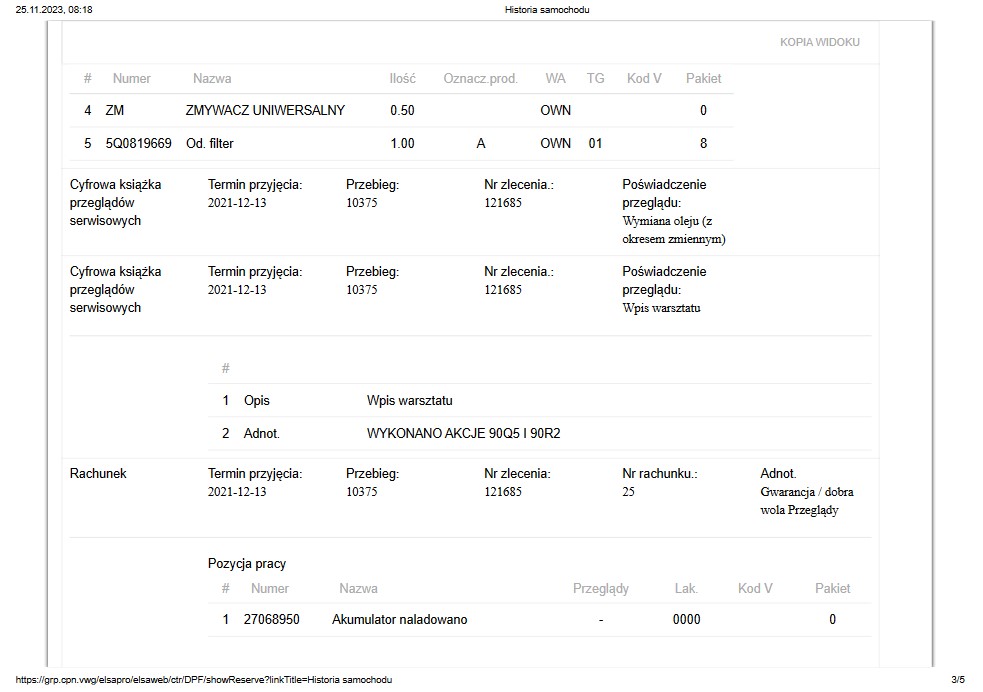
Task: Click Wymiana oleju (z okresem zmiennym) text
Action: [674, 229]
